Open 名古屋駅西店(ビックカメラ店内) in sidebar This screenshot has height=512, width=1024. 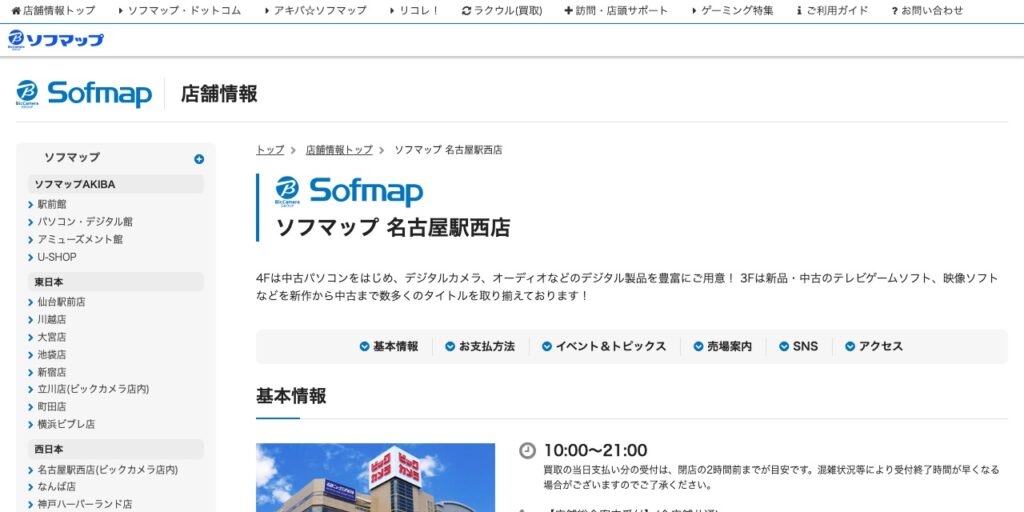pos(108,470)
